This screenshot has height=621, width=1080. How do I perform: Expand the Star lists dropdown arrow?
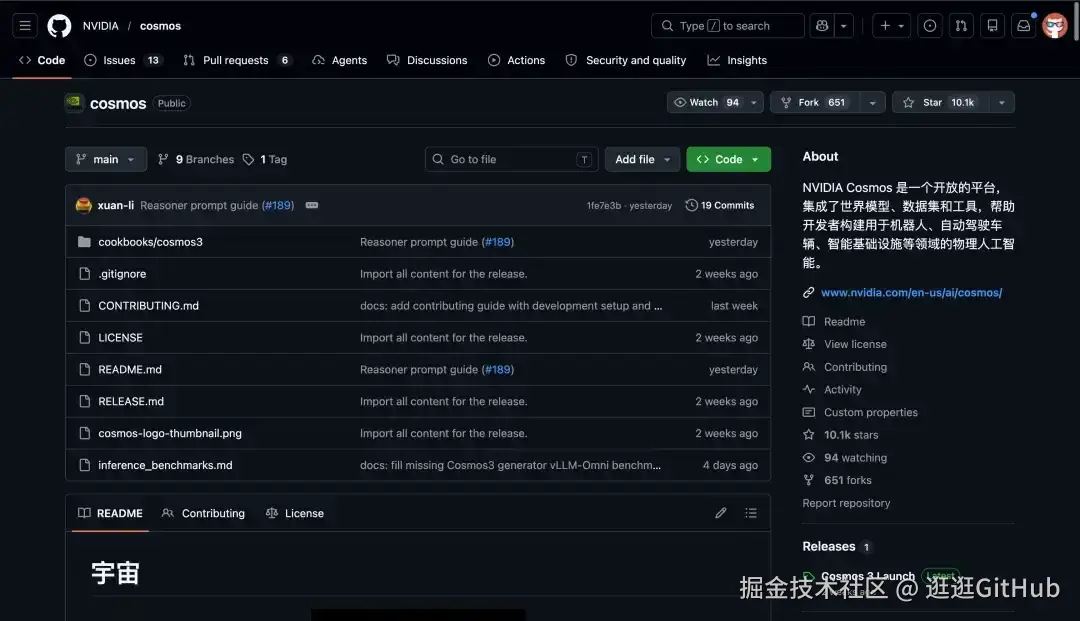pos(1001,103)
